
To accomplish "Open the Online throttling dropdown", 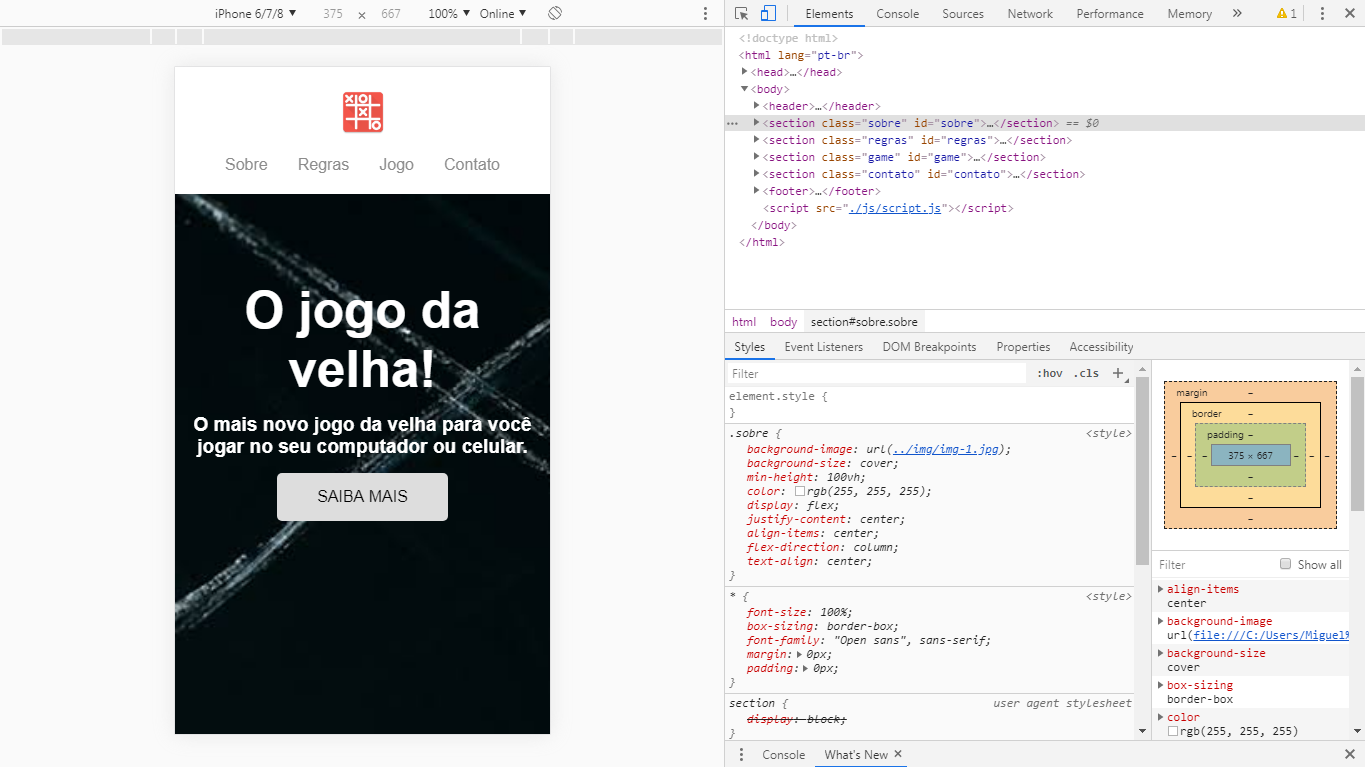I will click(503, 13).
